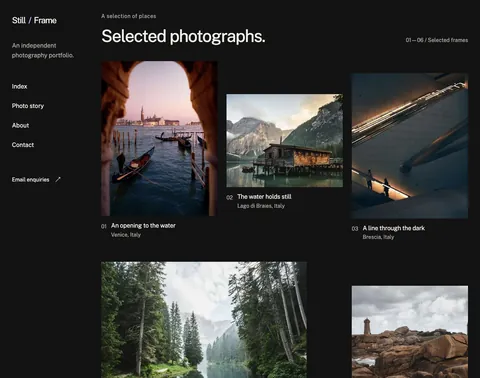Open the Lago di Braies boathouse photo
The width and height of the screenshot is (480, 378).
284,140
